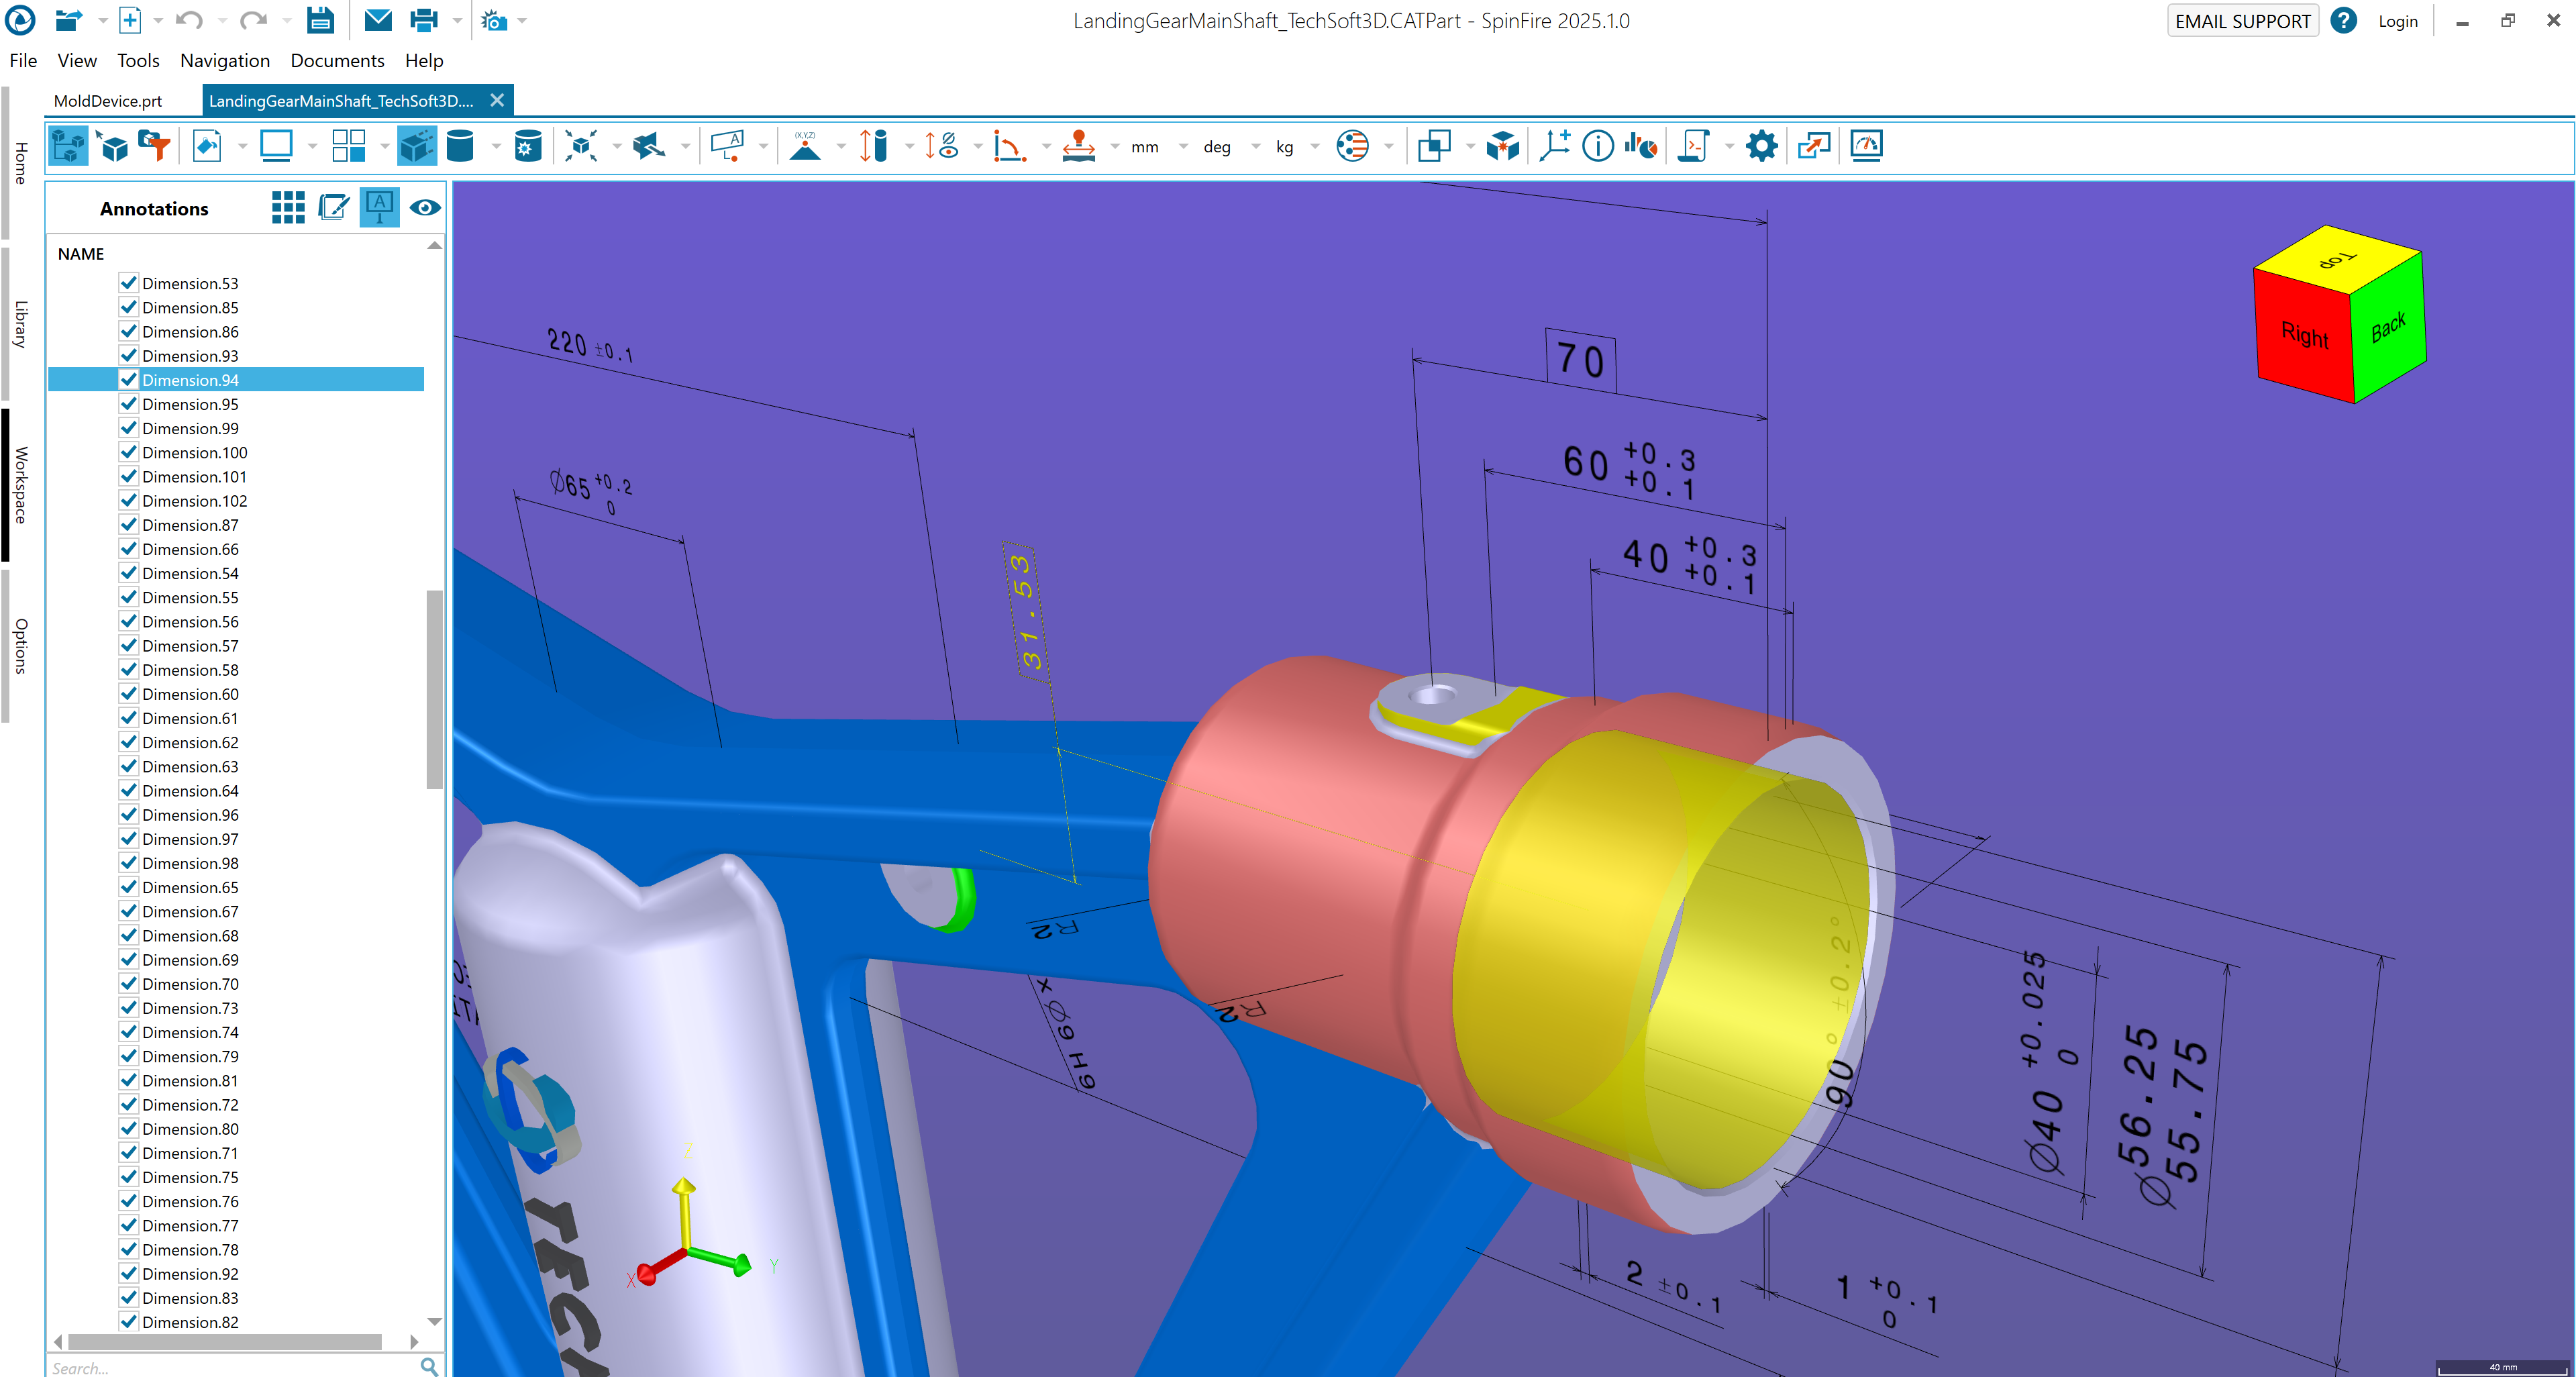Click the performance gauge monitor icon

[x=1866, y=146]
